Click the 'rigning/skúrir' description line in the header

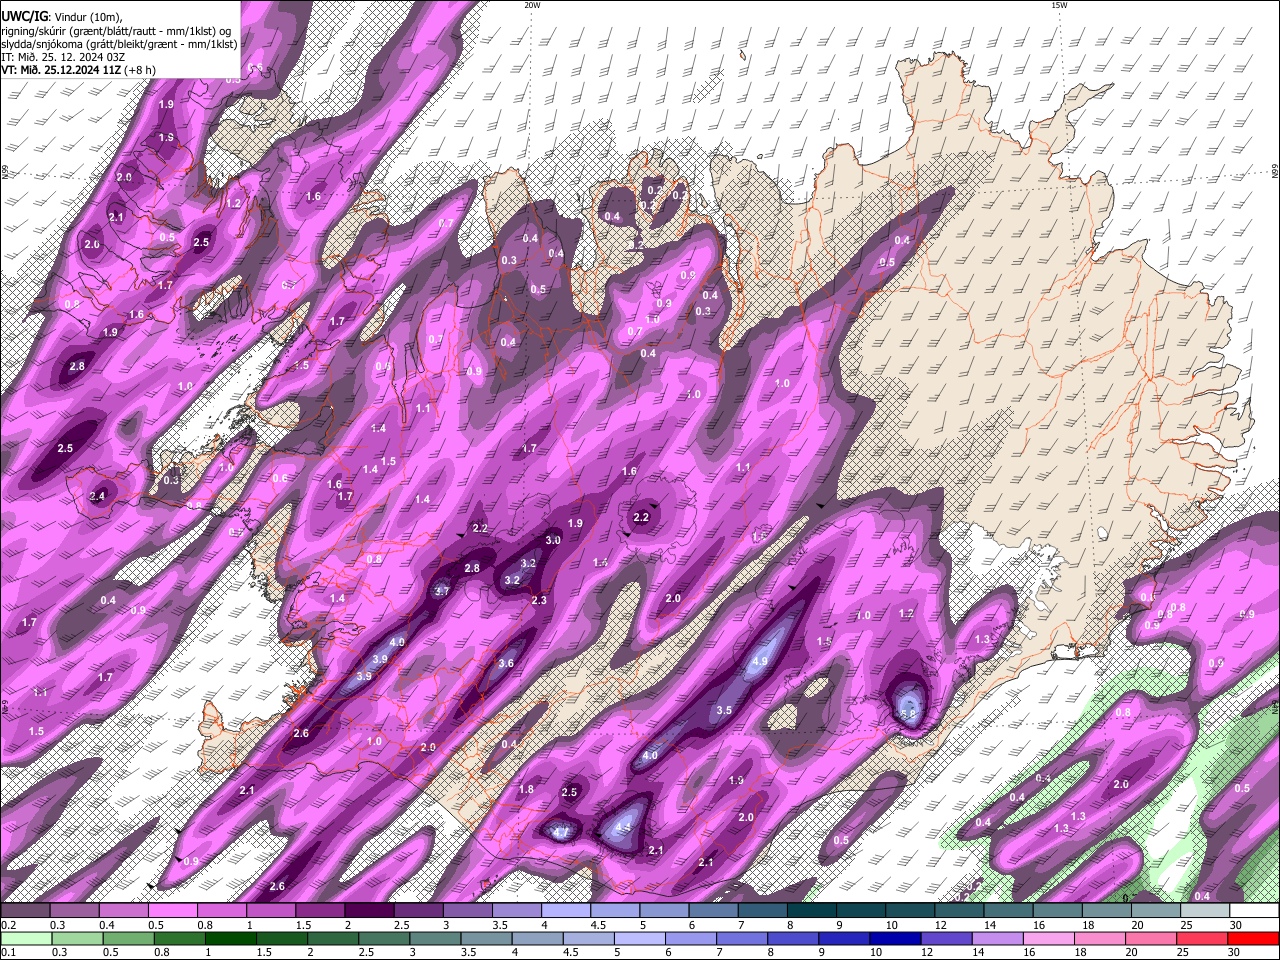click(x=116, y=31)
